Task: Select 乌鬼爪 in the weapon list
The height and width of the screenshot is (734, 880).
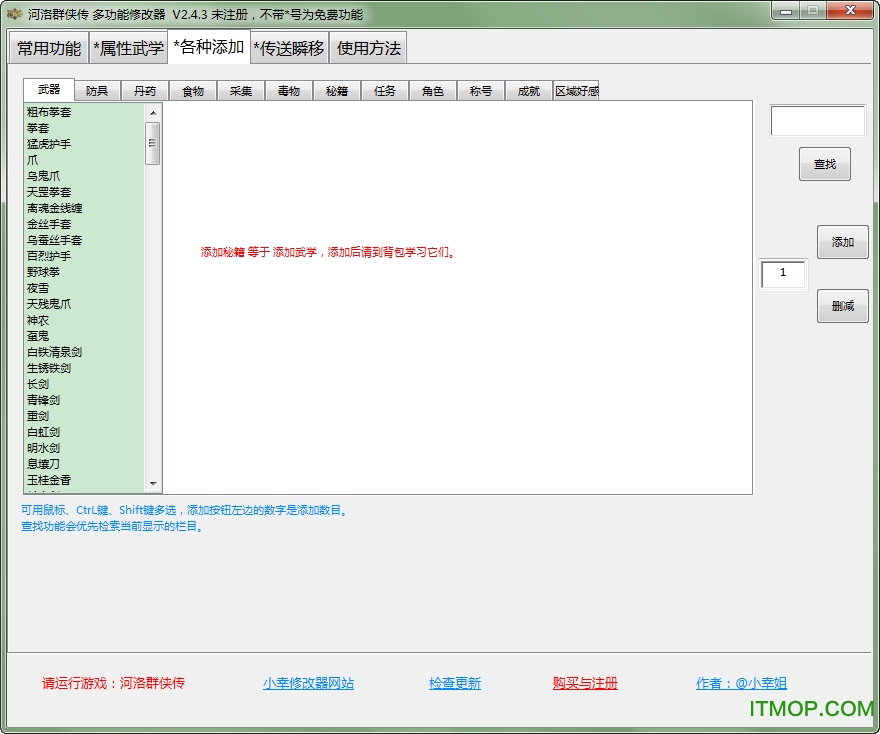Action: [x=44, y=176]
